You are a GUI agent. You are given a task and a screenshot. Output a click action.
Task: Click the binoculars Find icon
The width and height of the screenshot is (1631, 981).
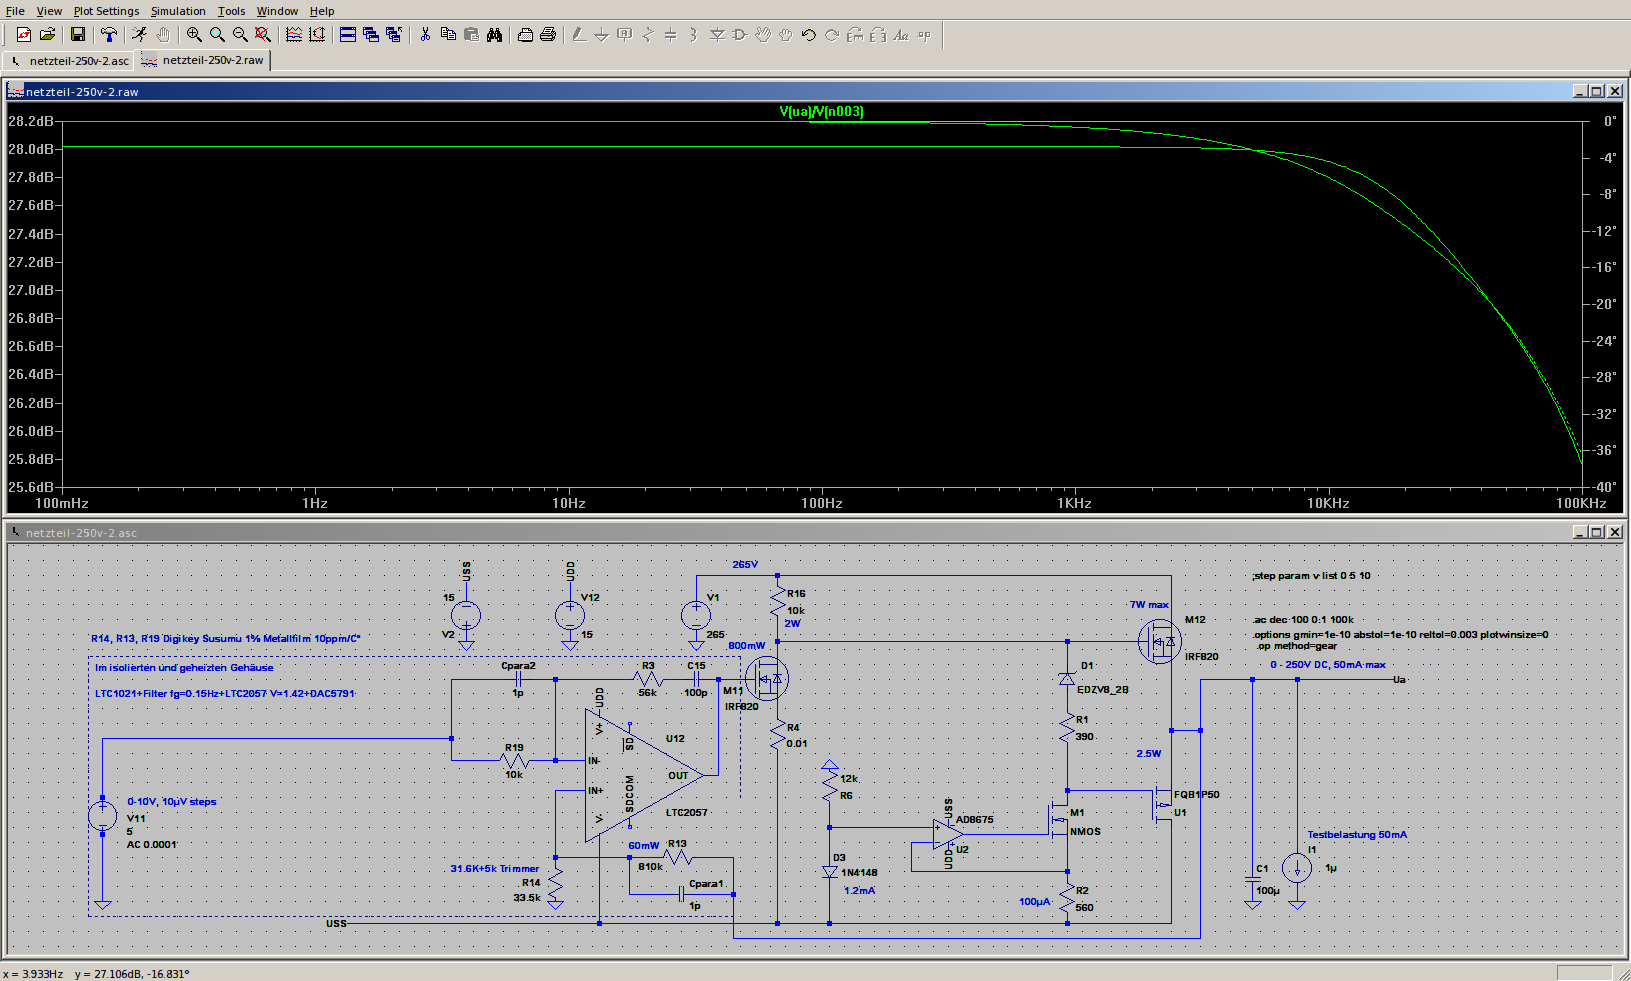click(x=494, y=35)
